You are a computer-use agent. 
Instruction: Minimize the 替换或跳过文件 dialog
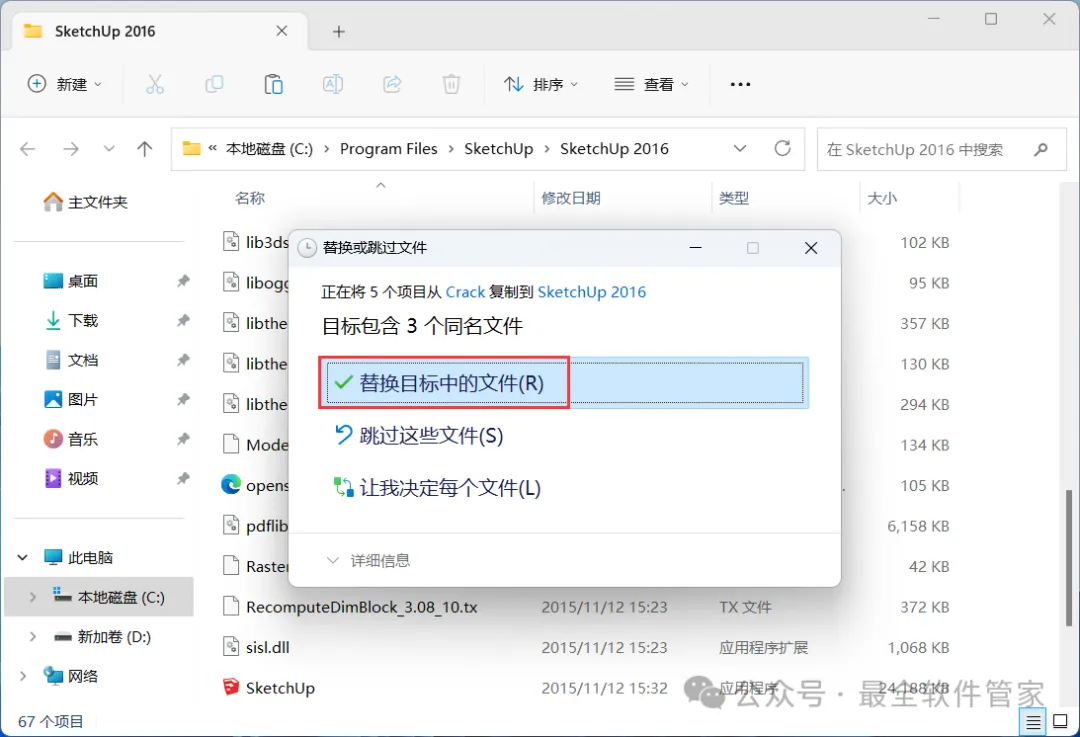pos(696,247)
